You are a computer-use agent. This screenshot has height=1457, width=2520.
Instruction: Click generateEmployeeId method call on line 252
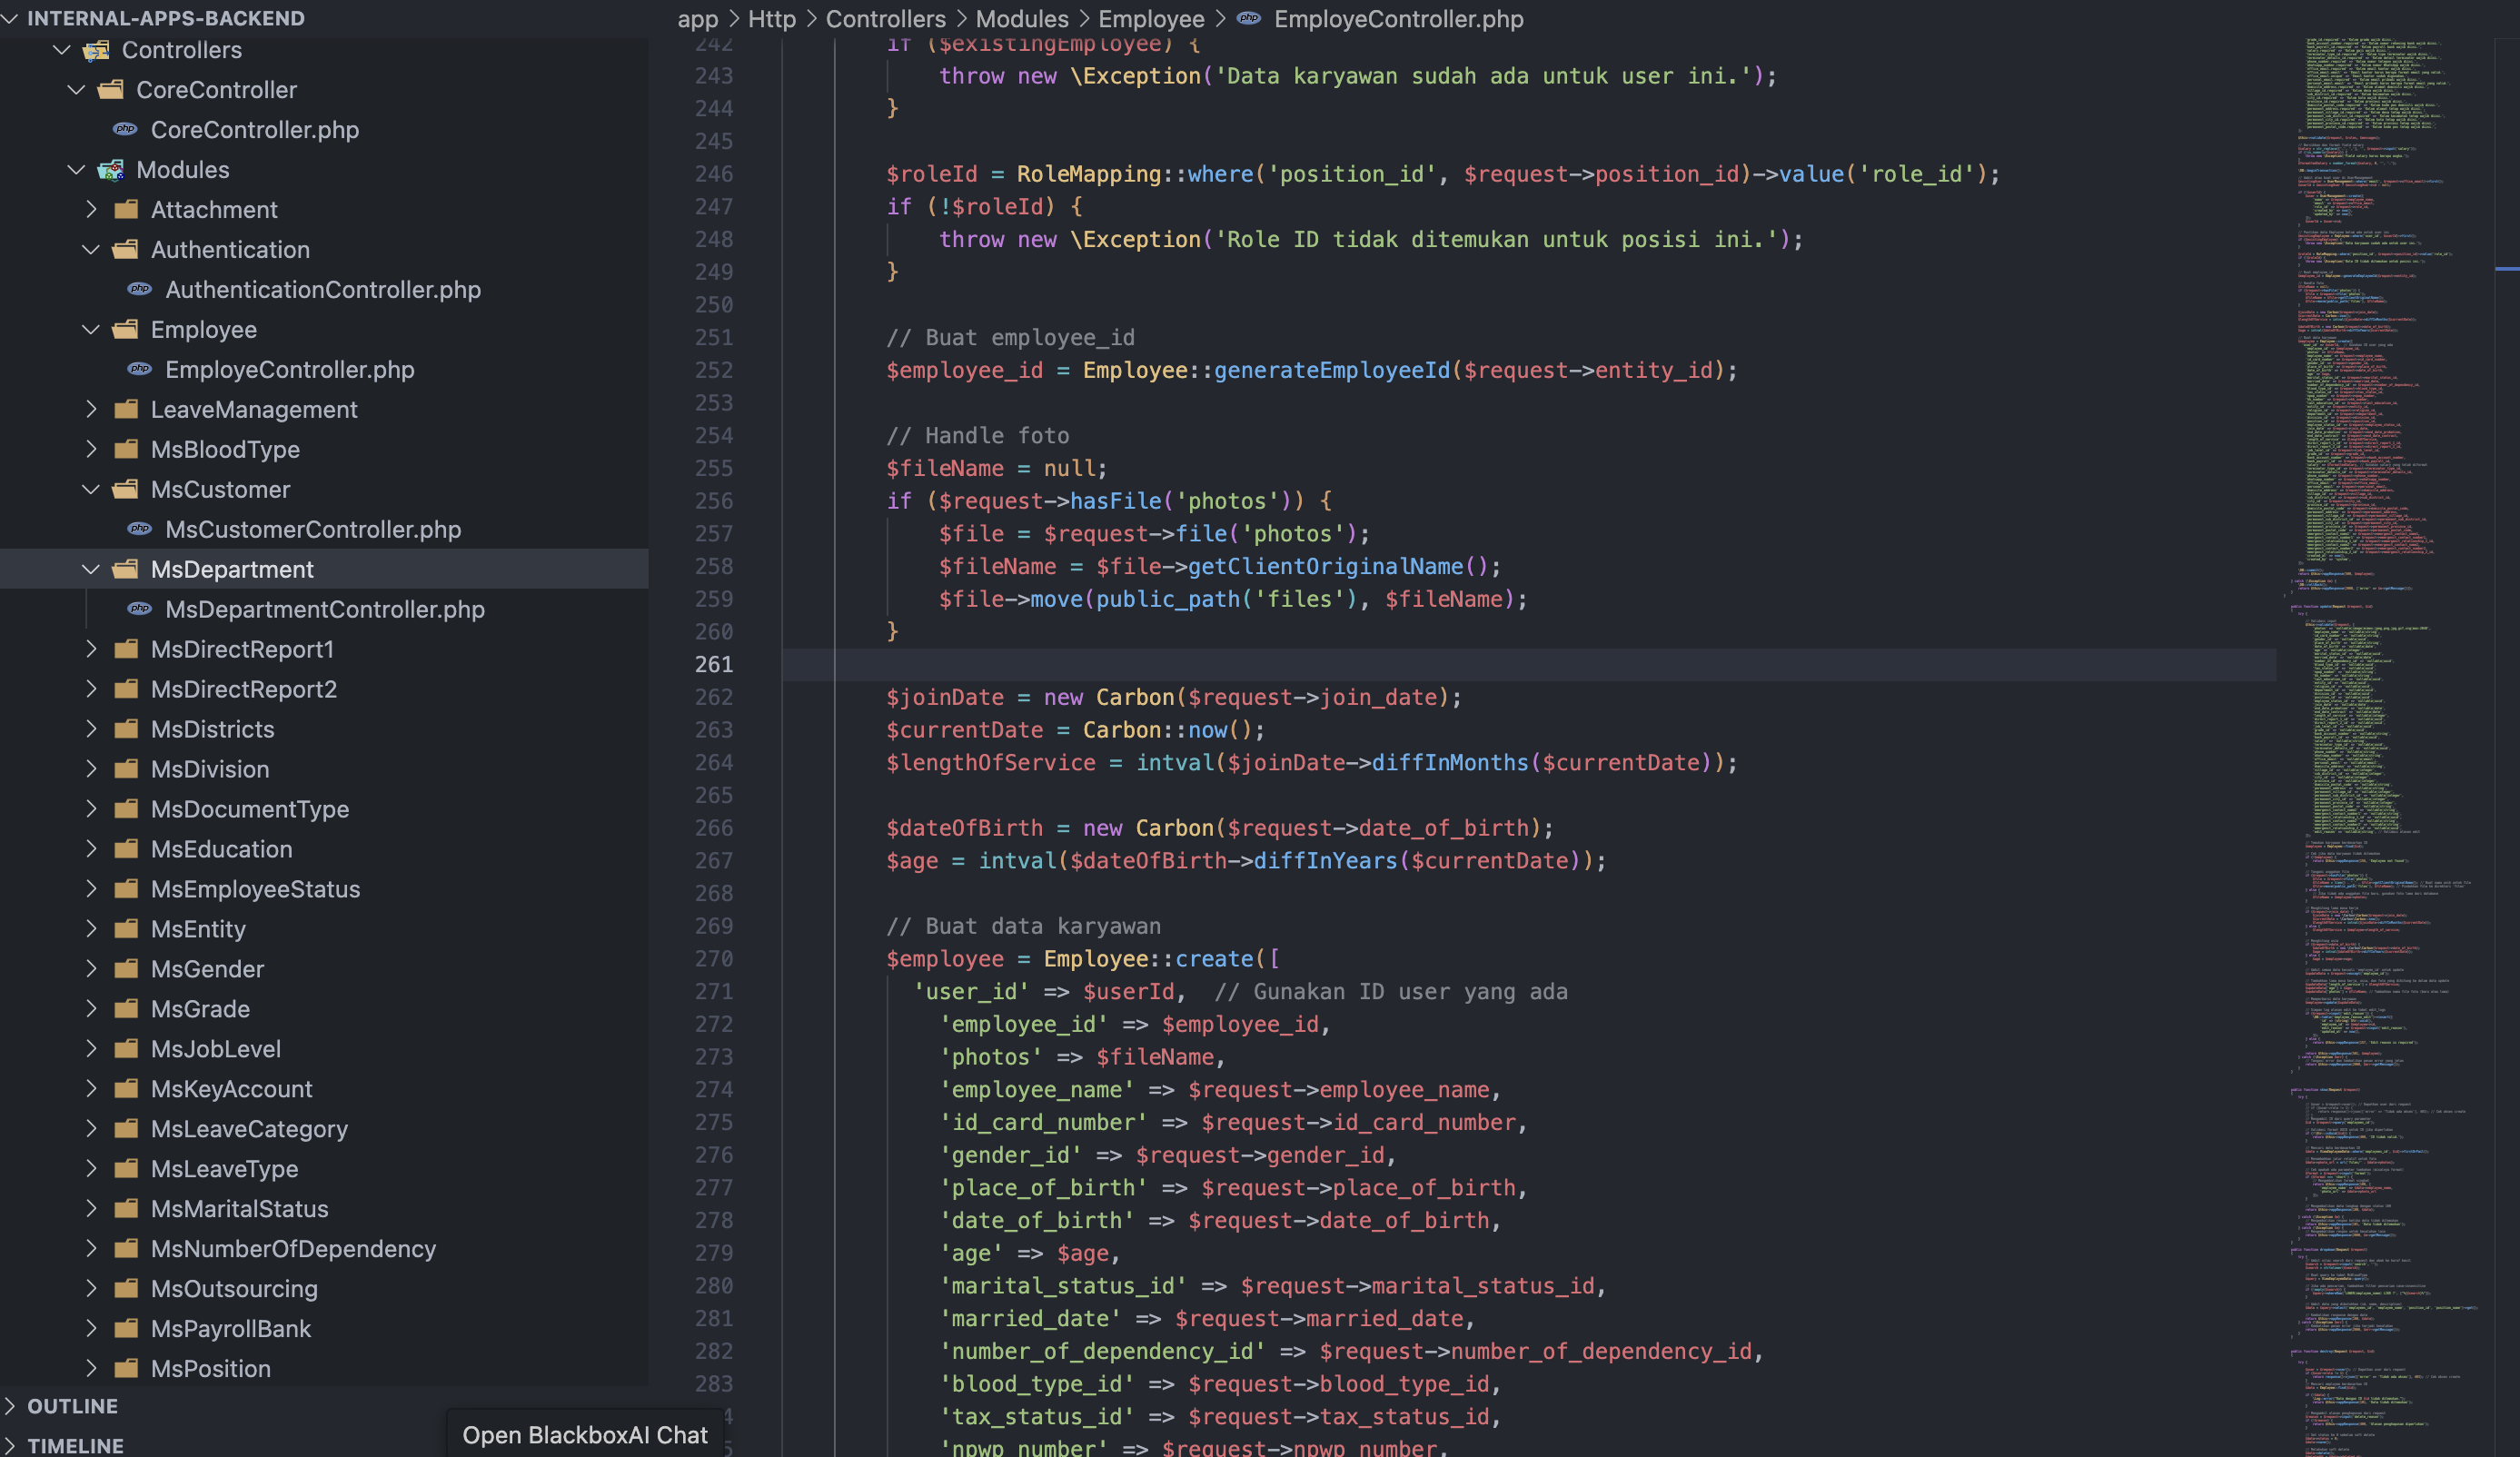point(1331,370)
